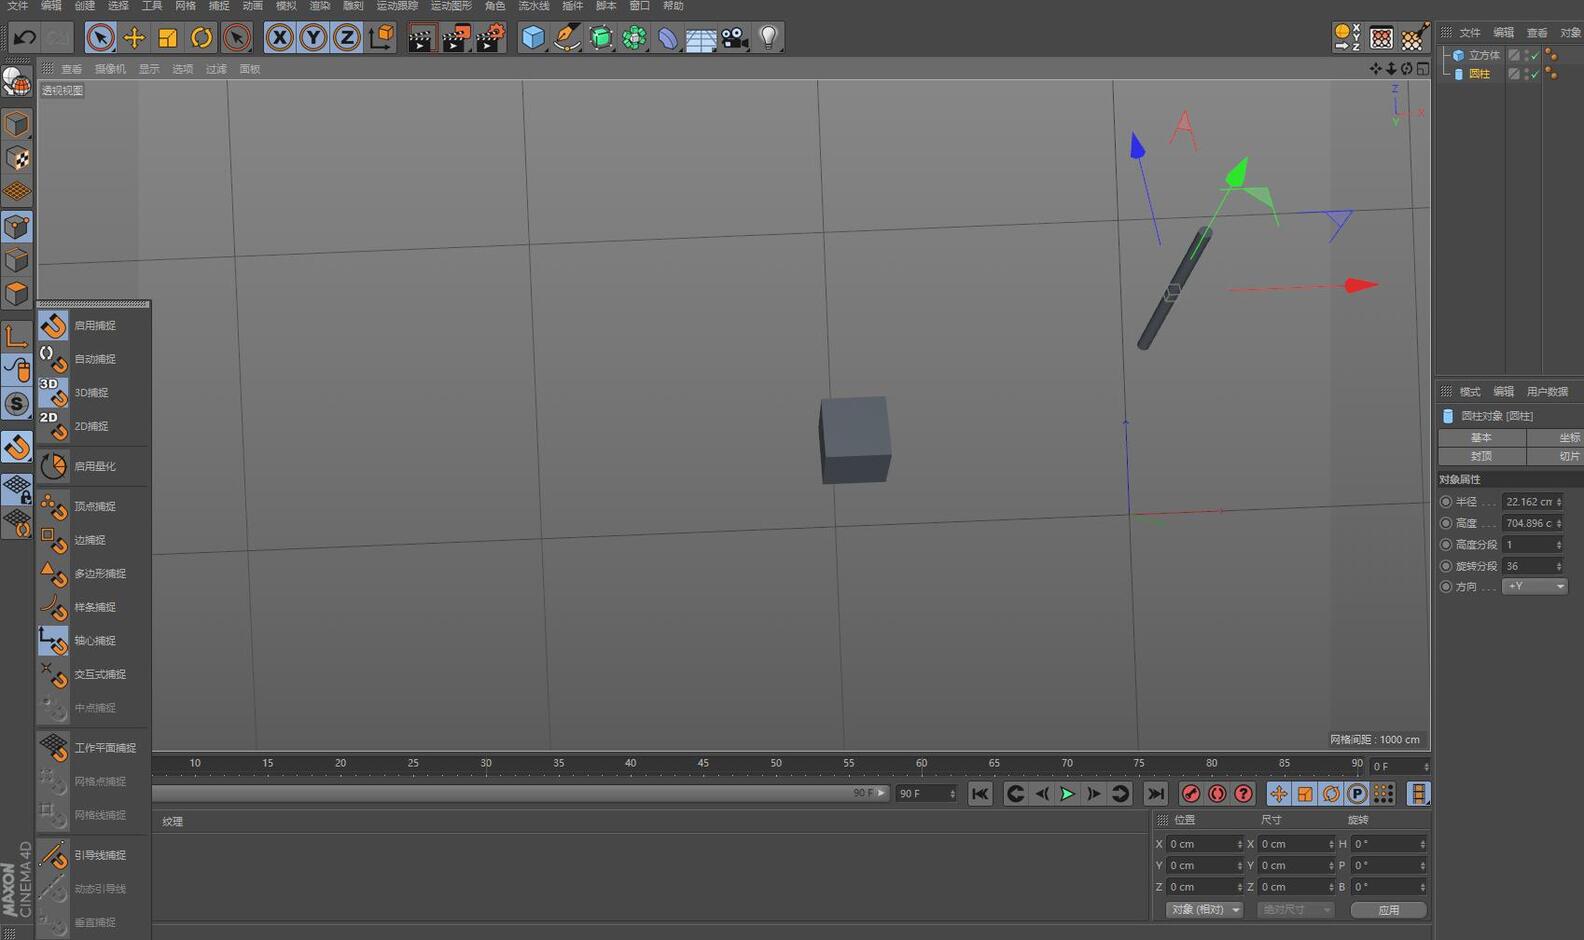Image resolution: width=1584 pixels, height=940 pixels.
Task: Click the 应用 apply button
Action: click(1388, 910)
